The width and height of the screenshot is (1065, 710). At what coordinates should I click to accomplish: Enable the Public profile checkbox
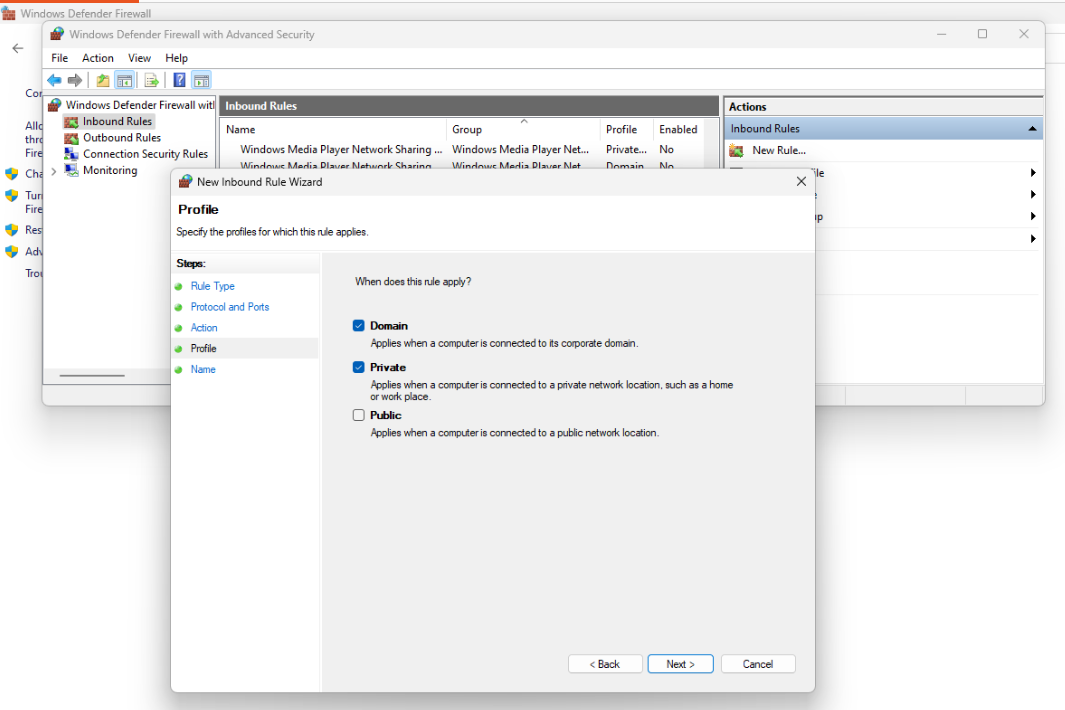pyautogui.click(x=359, y=415)
